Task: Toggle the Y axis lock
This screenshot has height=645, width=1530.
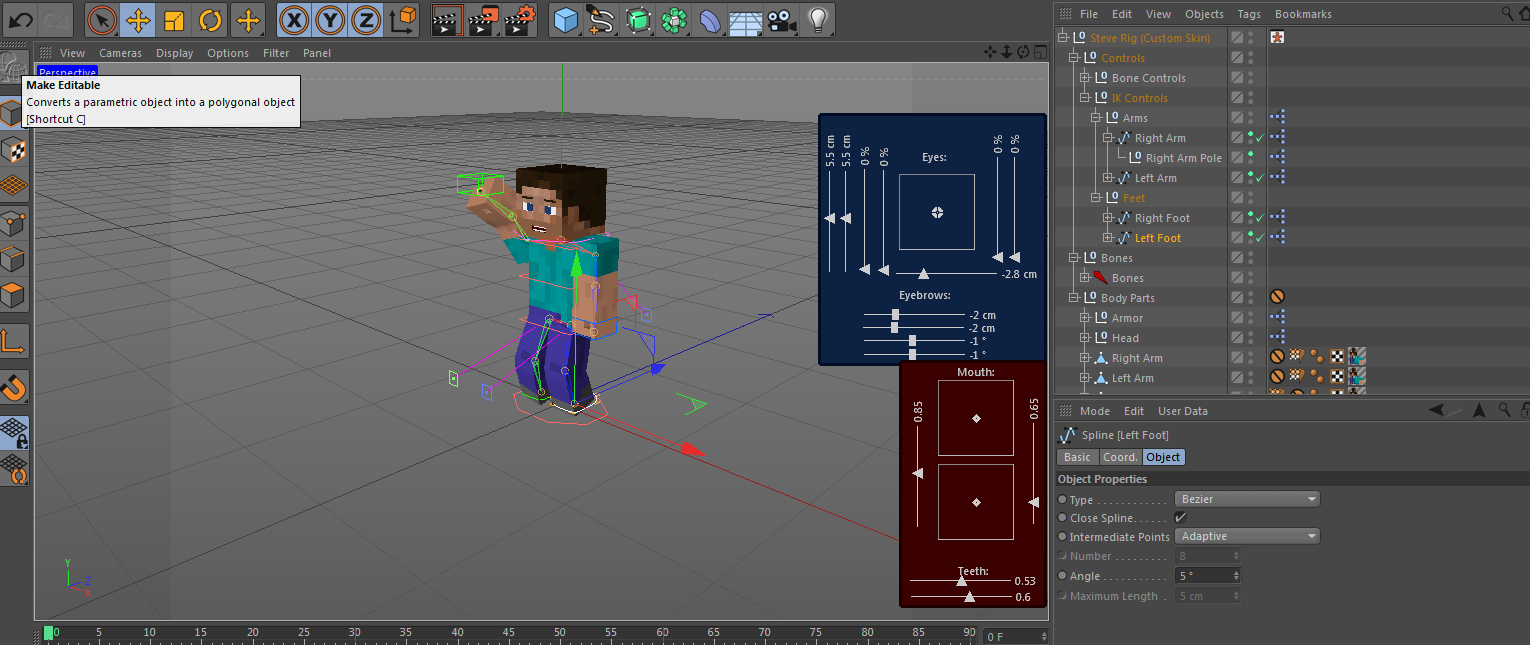Action: (x=330, y=19)
